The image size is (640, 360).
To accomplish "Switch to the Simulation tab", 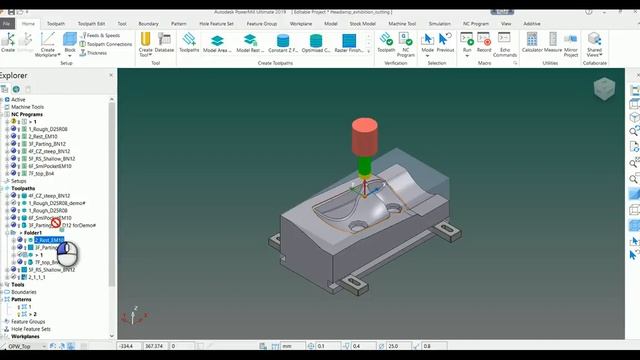I will 440,24.
